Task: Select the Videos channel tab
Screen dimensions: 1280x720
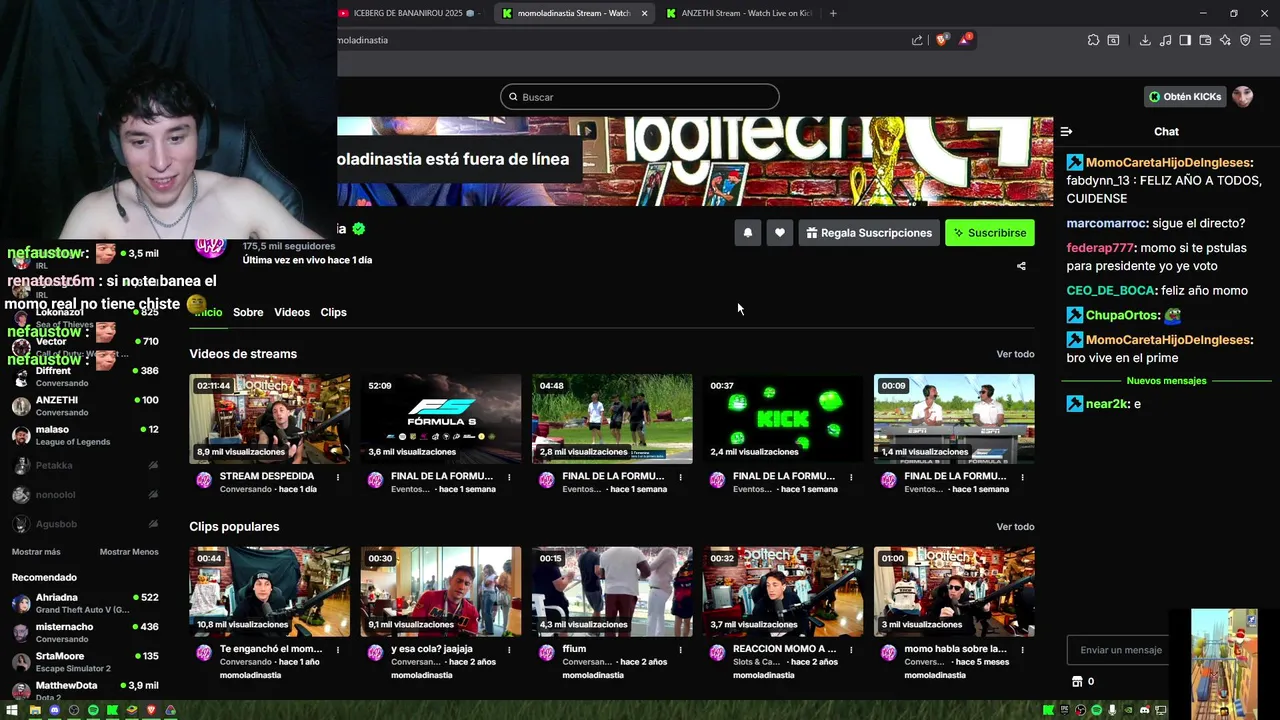Action: pos(292,312)
